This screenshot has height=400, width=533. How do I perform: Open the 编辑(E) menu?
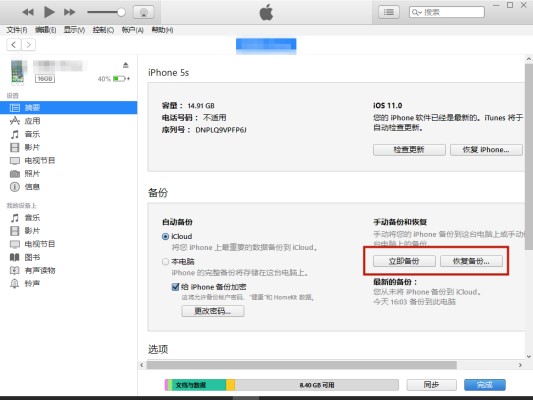[46, 30]
